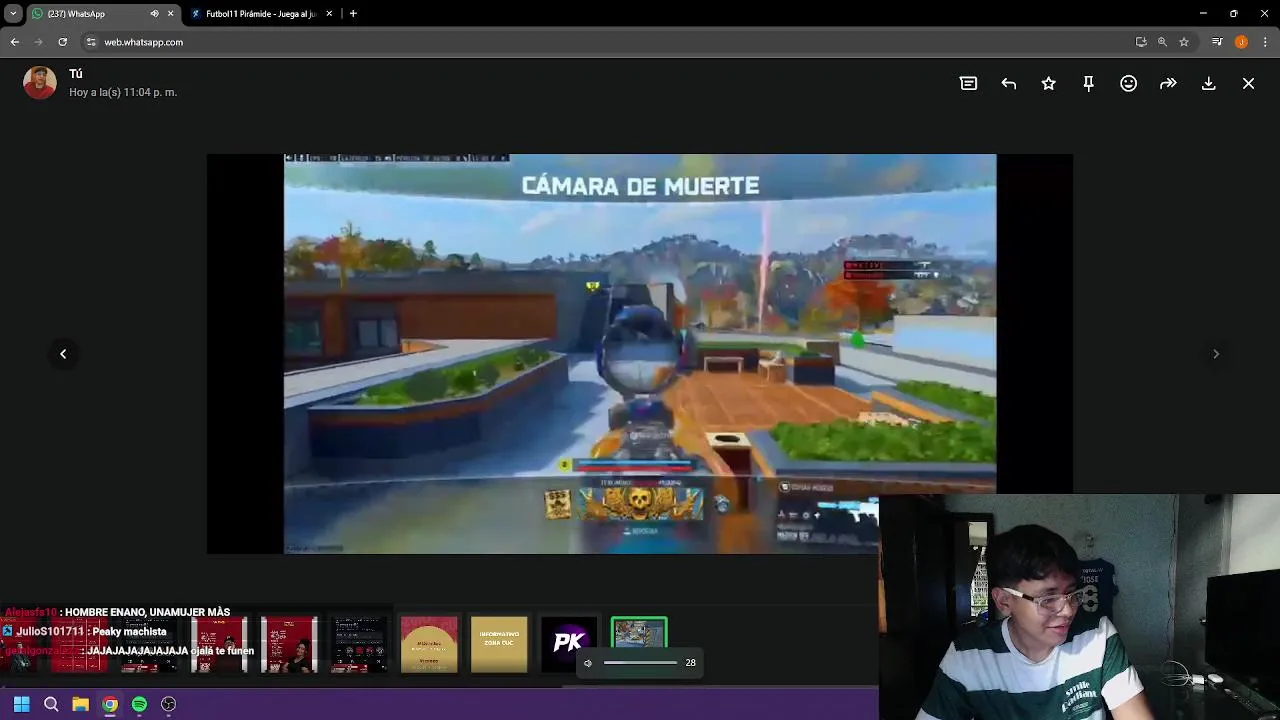Open the Chrome zoom magnifier icon
This screenshot has height=720, width=1280.
(1162, 42)
